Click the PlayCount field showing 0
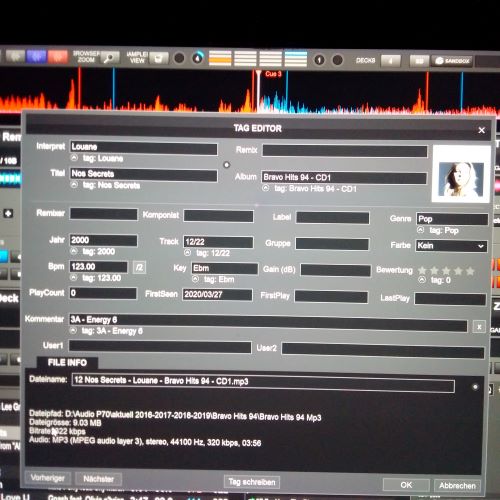This screenshot has width=500, height=500. point(103,293)
